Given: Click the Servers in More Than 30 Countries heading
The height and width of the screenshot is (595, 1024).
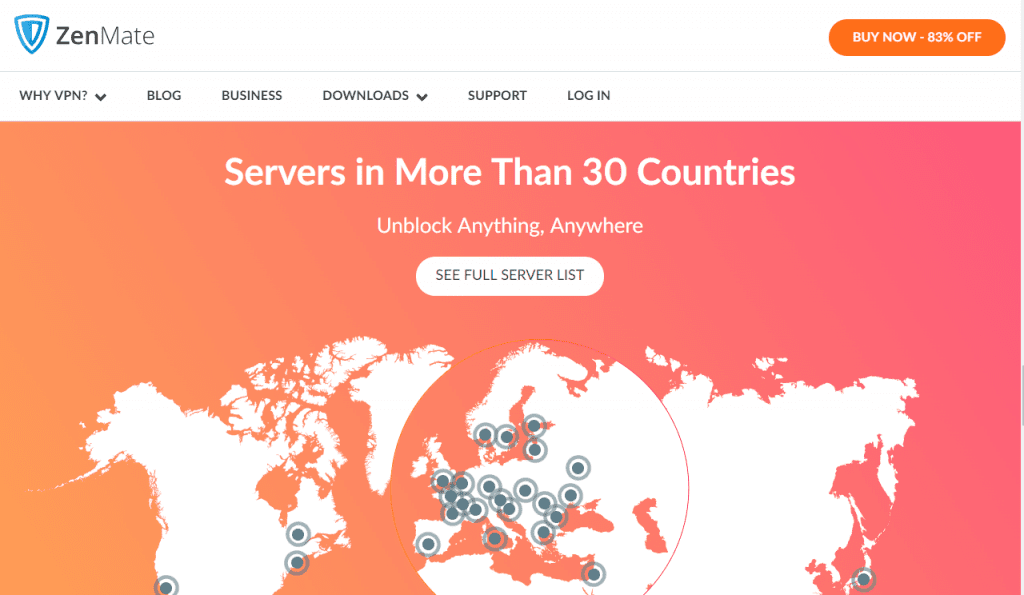Looking at the screenshot, I should coord(509,172).
